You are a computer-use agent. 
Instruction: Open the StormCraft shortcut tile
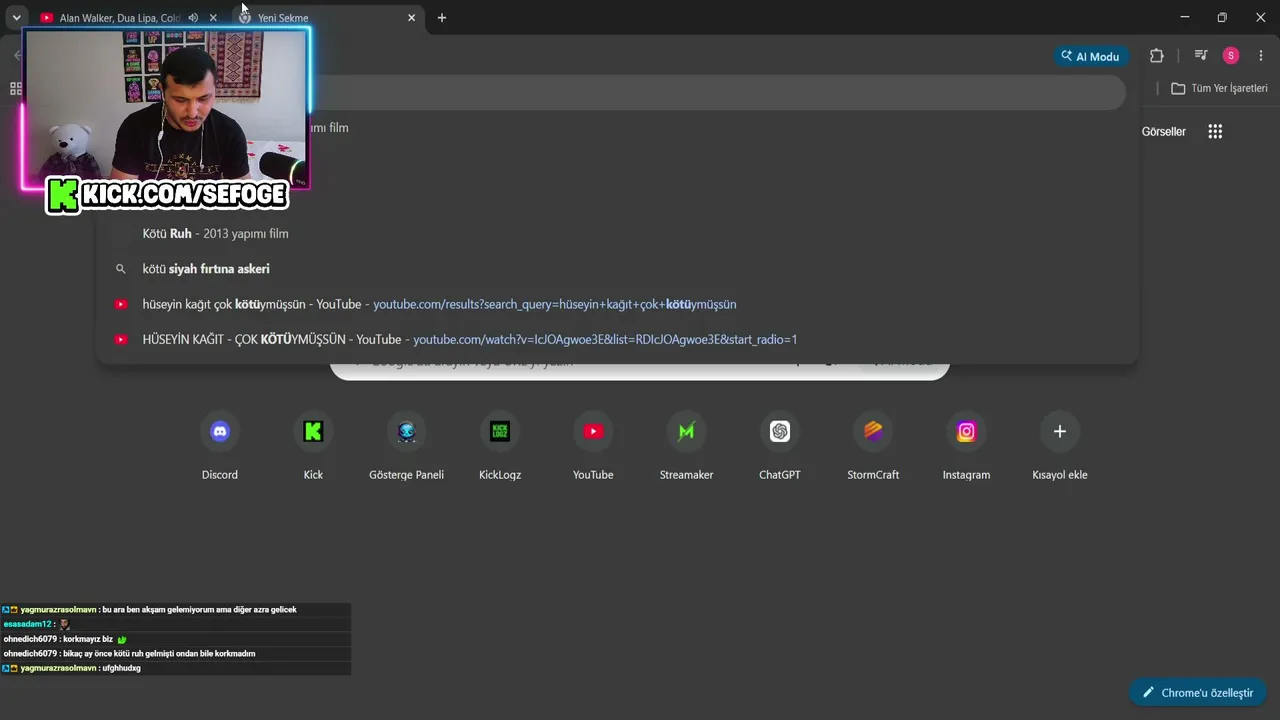(x=873, y=446)
